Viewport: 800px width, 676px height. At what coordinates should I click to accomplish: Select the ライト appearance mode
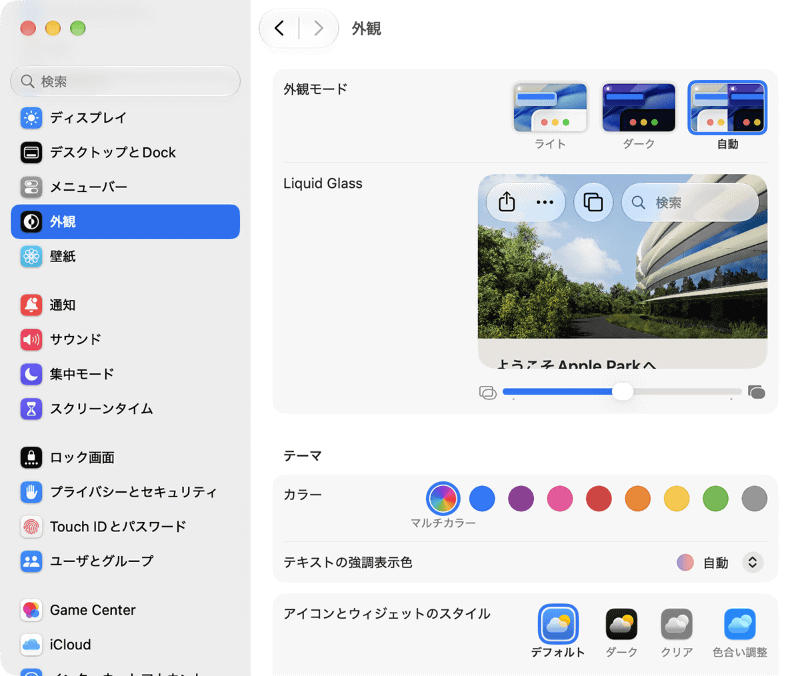(550, 116)
